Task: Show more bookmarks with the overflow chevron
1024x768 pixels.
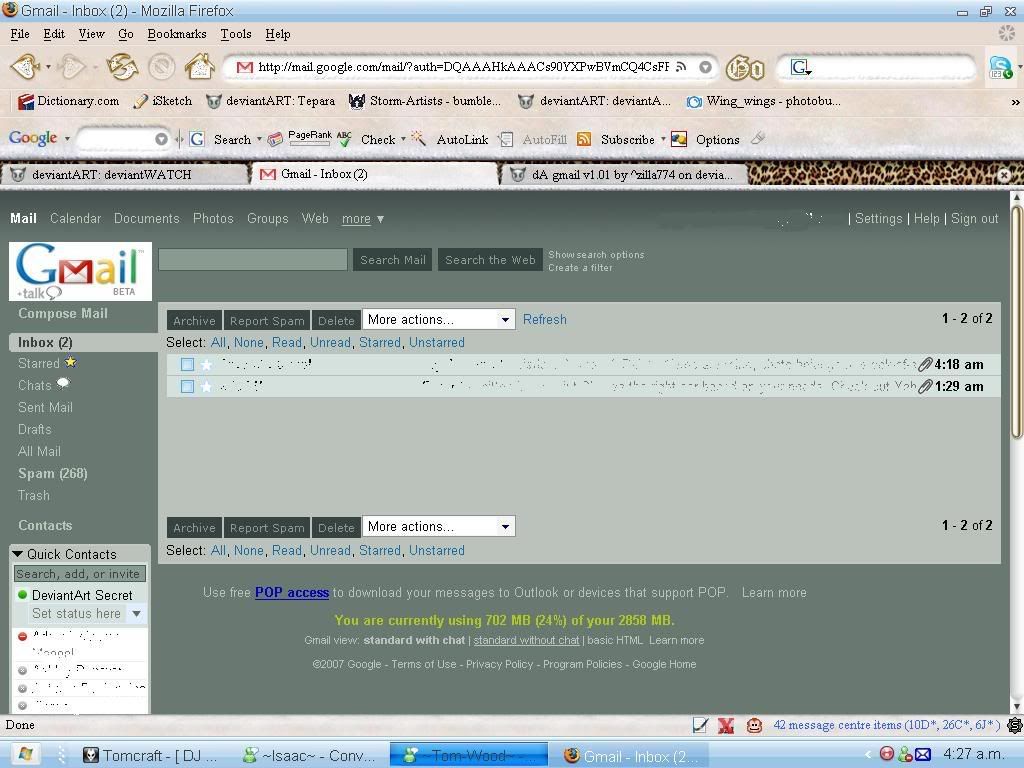Action: [1015, 101]
